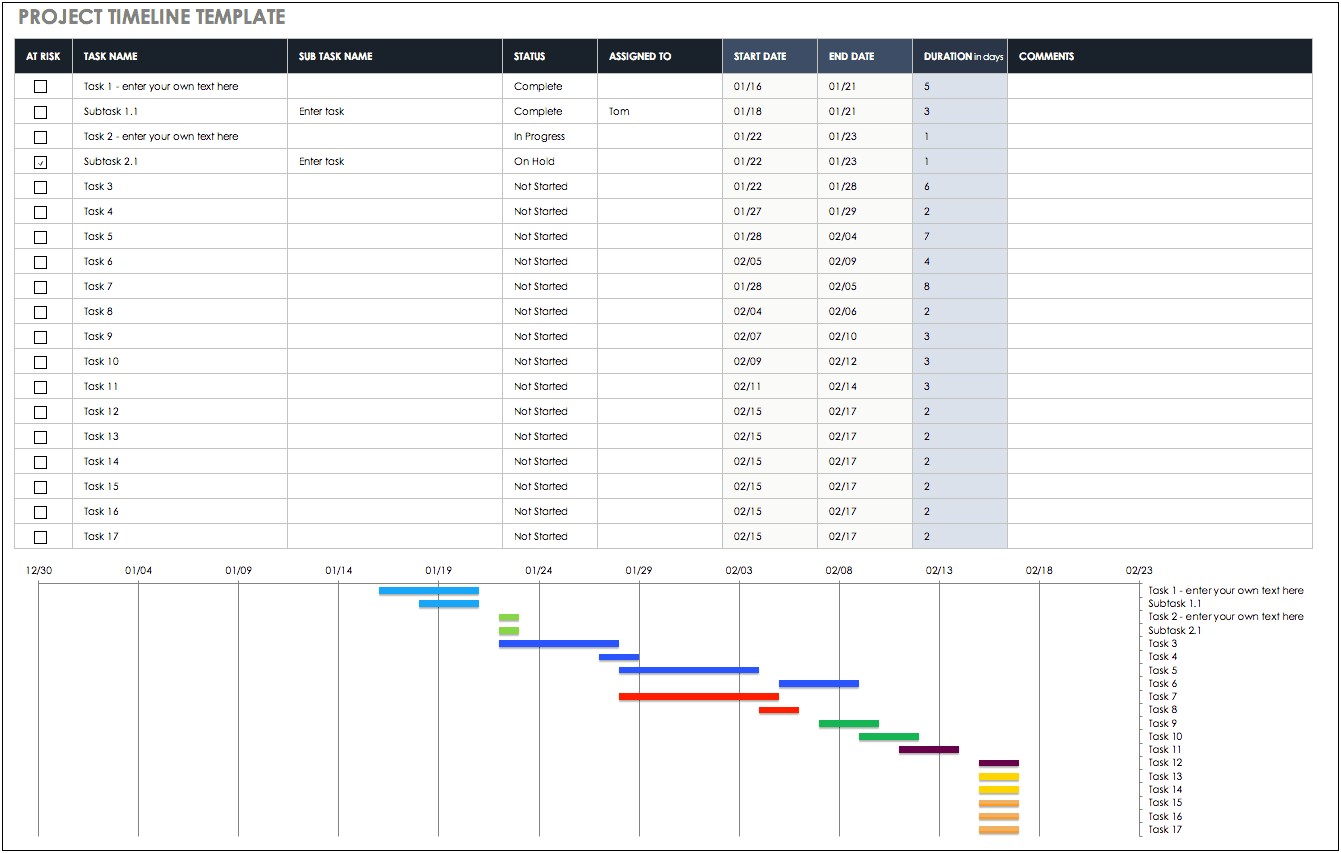This screenshot has width=1341, height=853.
Task: Click duration value 8 for Task 7
Action: click(x=960, y=286)
